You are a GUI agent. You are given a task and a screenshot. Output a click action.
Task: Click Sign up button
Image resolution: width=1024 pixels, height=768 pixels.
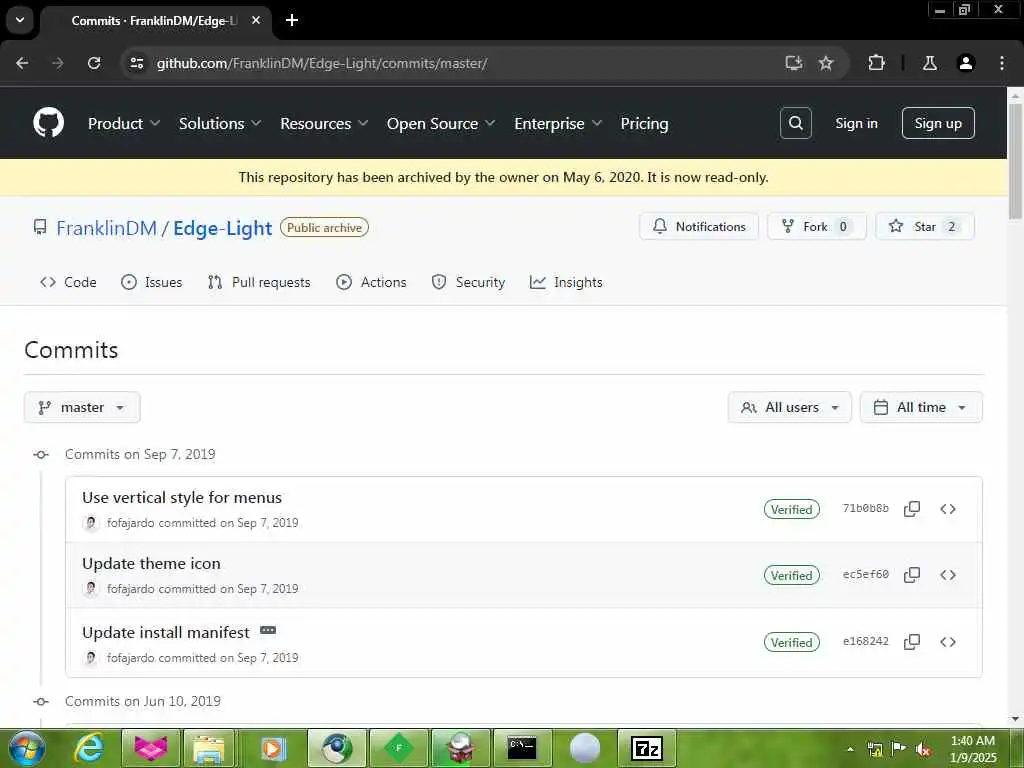pyautogui.click(x=938, y=123)
